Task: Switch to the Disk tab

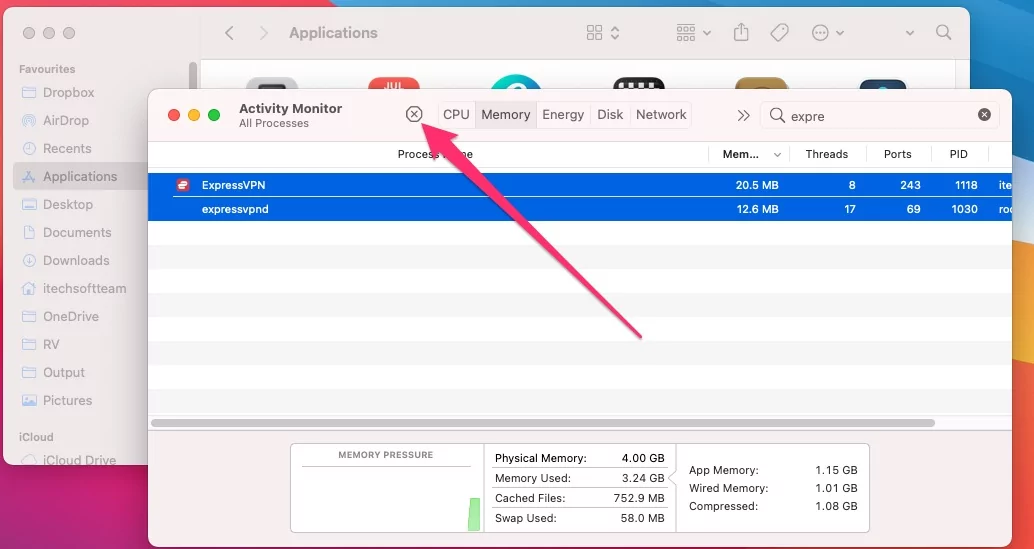Action: pos(610,115)
